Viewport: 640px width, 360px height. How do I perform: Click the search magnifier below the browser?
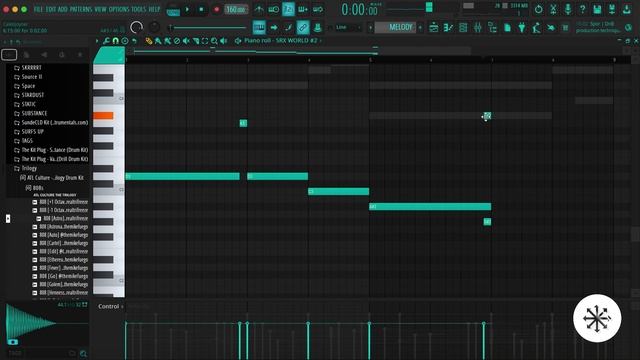pos(83,353)
